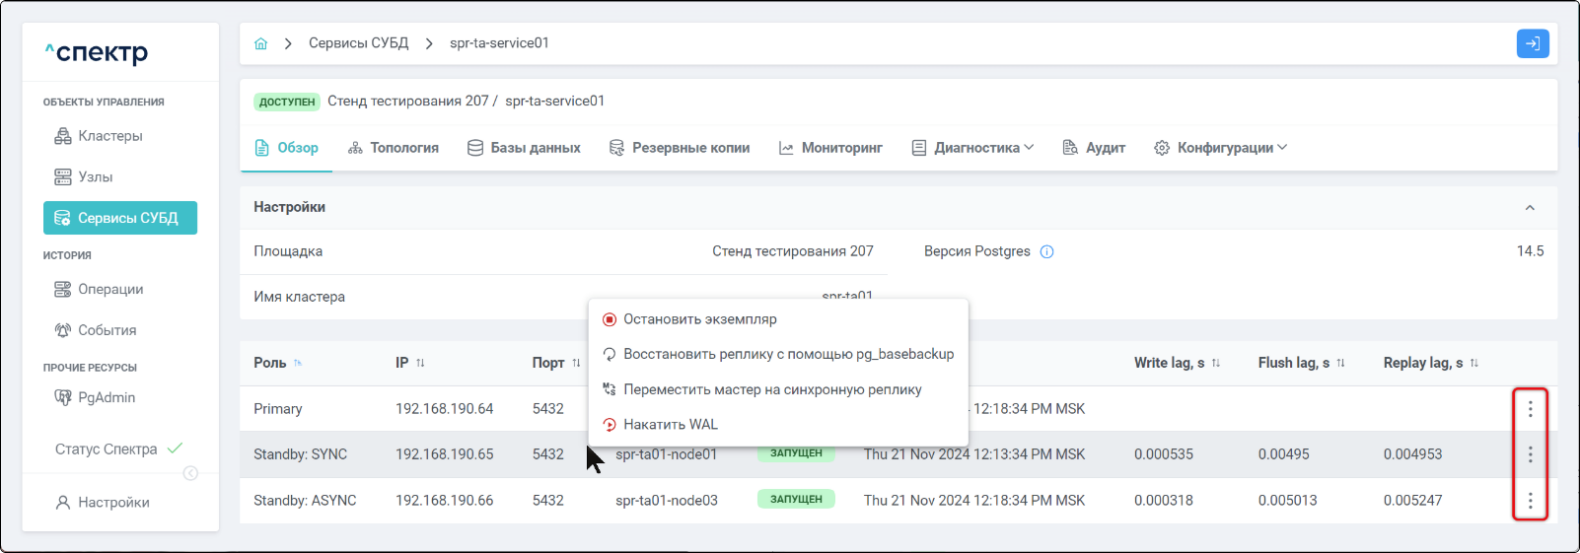
Task: Open the Резервные копии tab
Action: 690,148
